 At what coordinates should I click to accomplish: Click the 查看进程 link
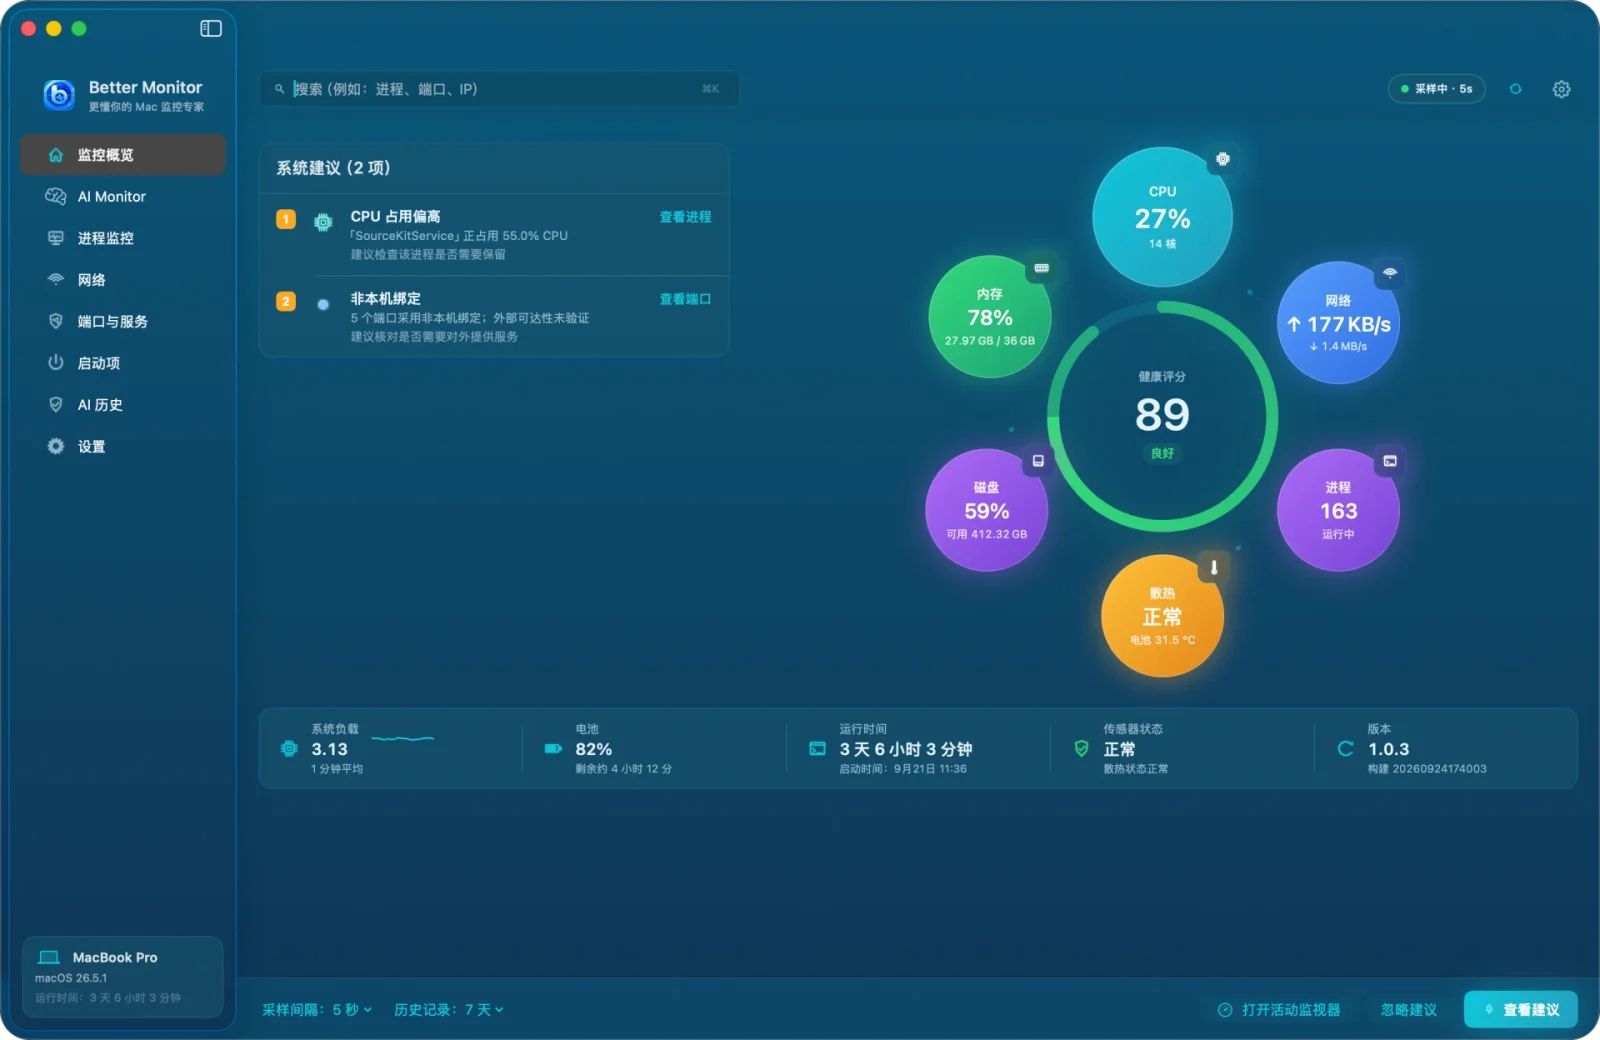click(x=685, y=217)
